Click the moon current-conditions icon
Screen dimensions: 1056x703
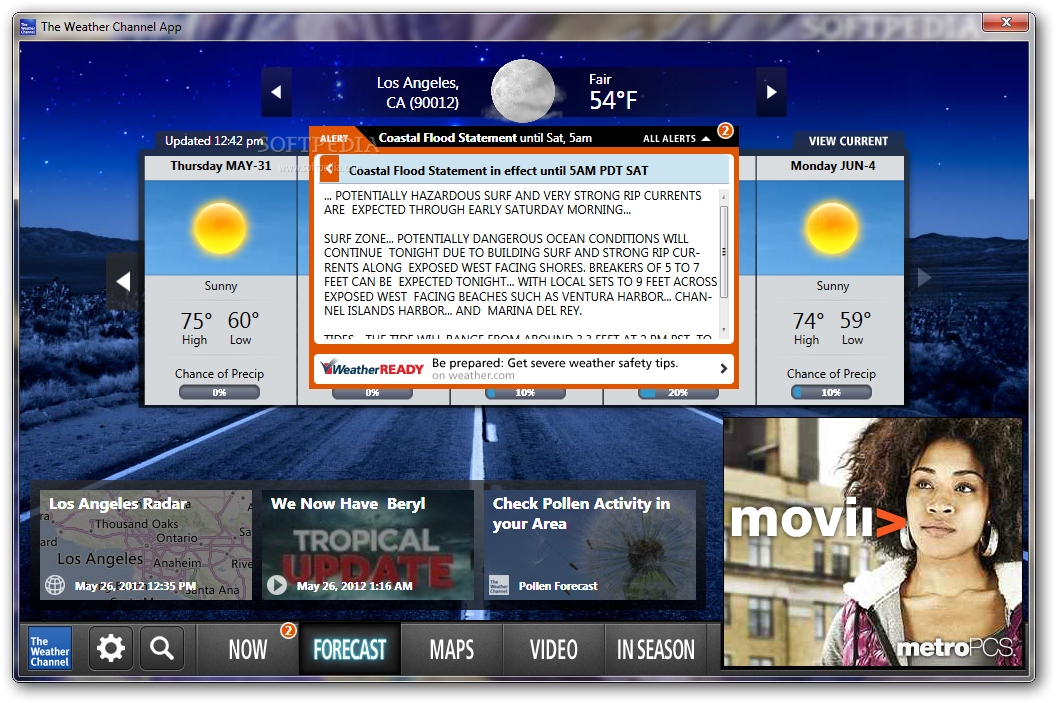pyautogui.click(x=523, y=92)
